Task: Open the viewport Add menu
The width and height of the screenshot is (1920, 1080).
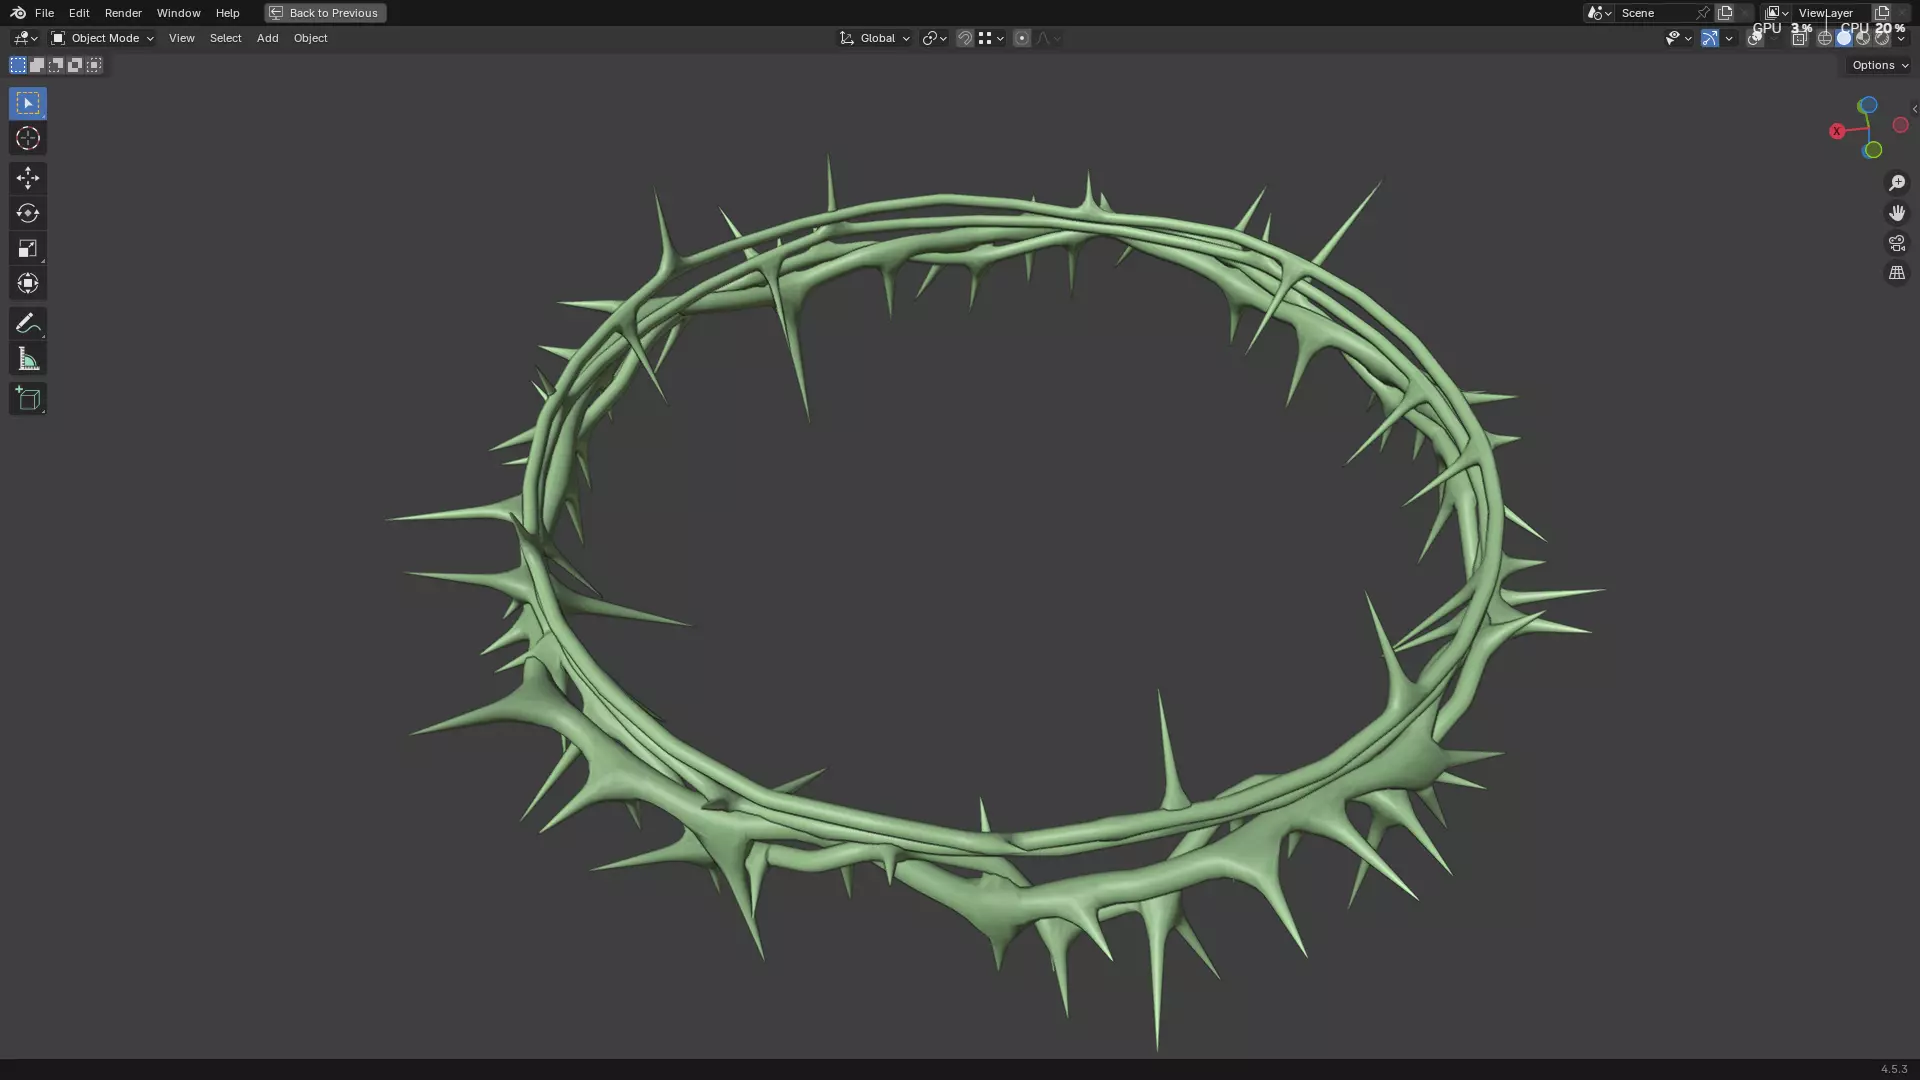Action: [267, 38]
